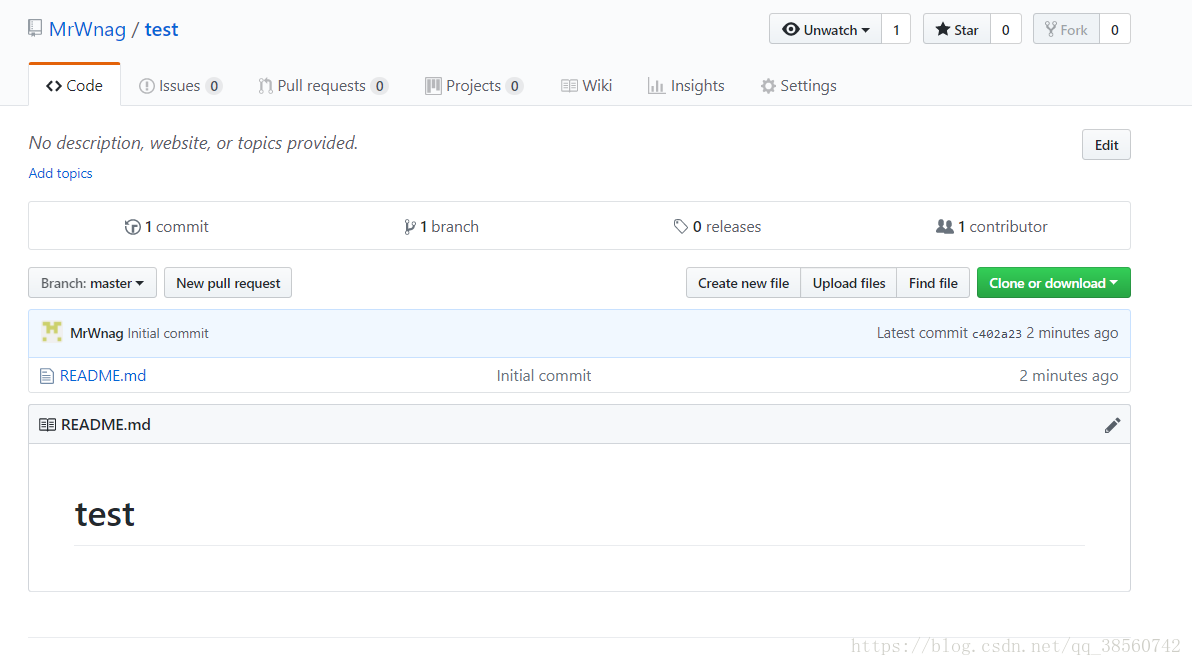Click the Projects counter badge

tap(515, 86)
